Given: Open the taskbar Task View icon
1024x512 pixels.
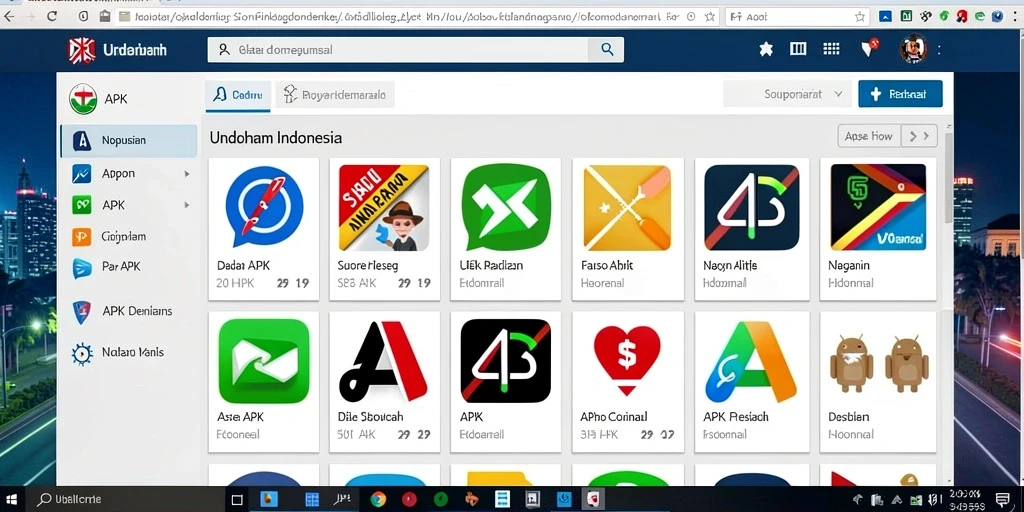Looking at the screenshot, I should 238,500.
